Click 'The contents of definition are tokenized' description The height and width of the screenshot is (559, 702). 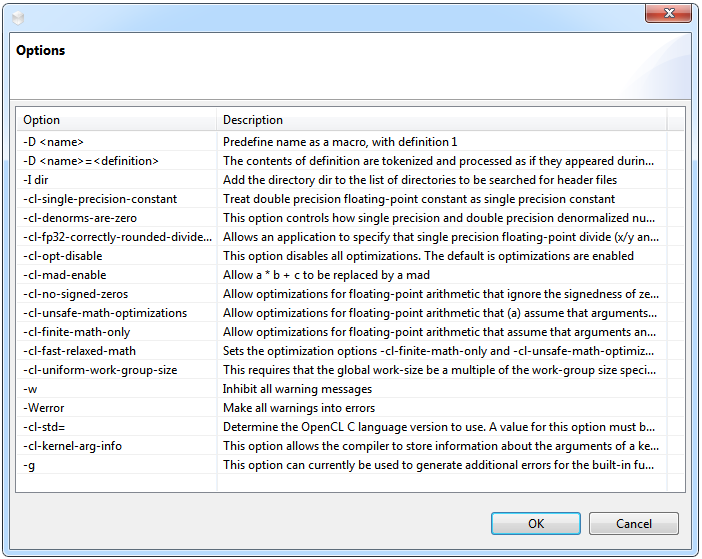(x=439, y=161)
